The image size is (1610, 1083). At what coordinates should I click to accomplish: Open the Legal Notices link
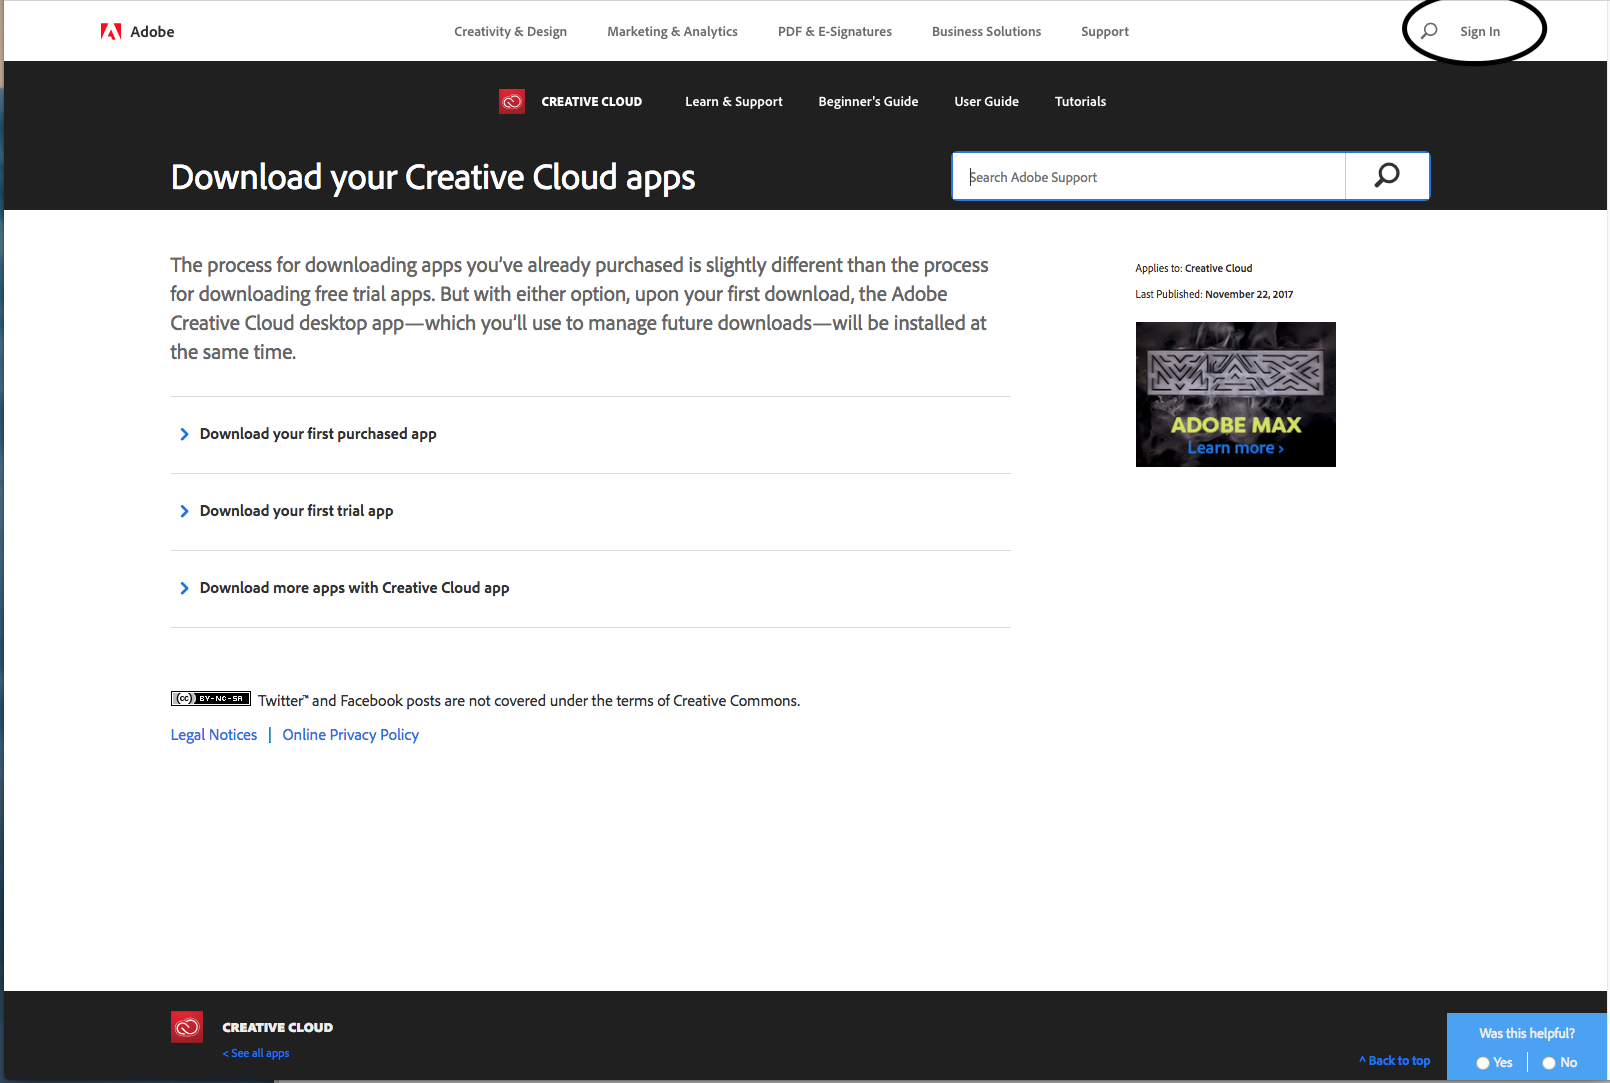coord(214,735)
